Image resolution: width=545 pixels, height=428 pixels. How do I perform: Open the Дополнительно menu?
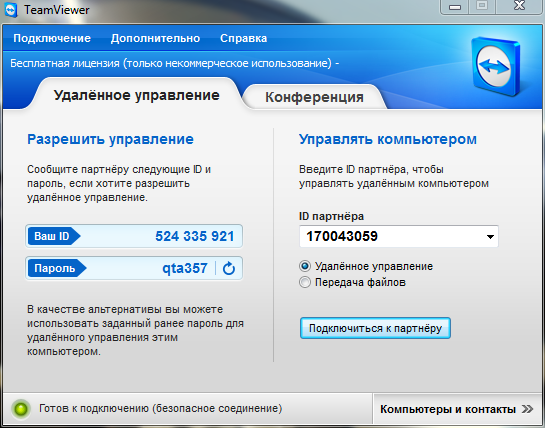coord(155,38)
